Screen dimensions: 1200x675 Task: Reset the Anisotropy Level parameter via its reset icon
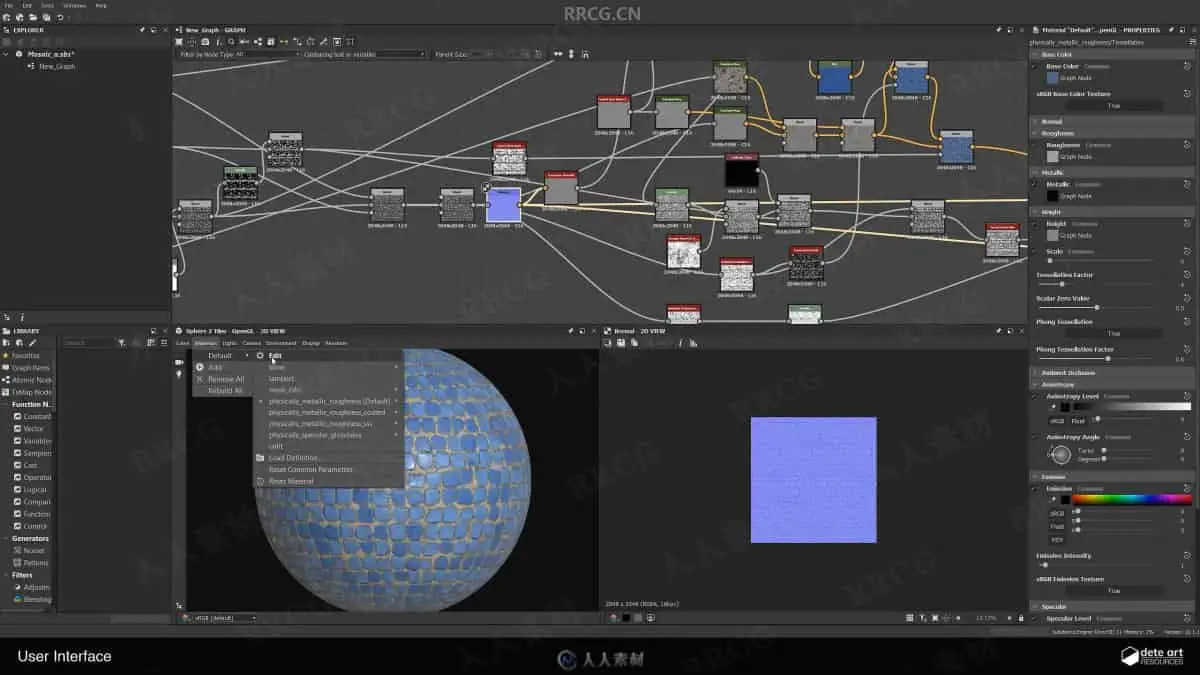coord(1185,397)
